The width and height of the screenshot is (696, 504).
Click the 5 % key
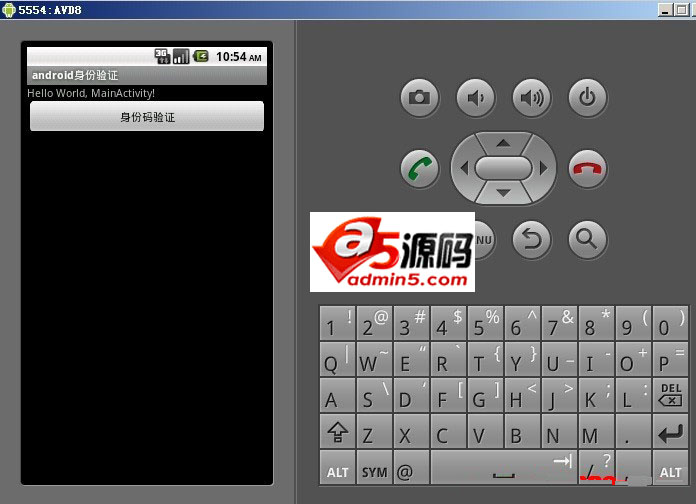pyautogui.click(x=486, y=323)
